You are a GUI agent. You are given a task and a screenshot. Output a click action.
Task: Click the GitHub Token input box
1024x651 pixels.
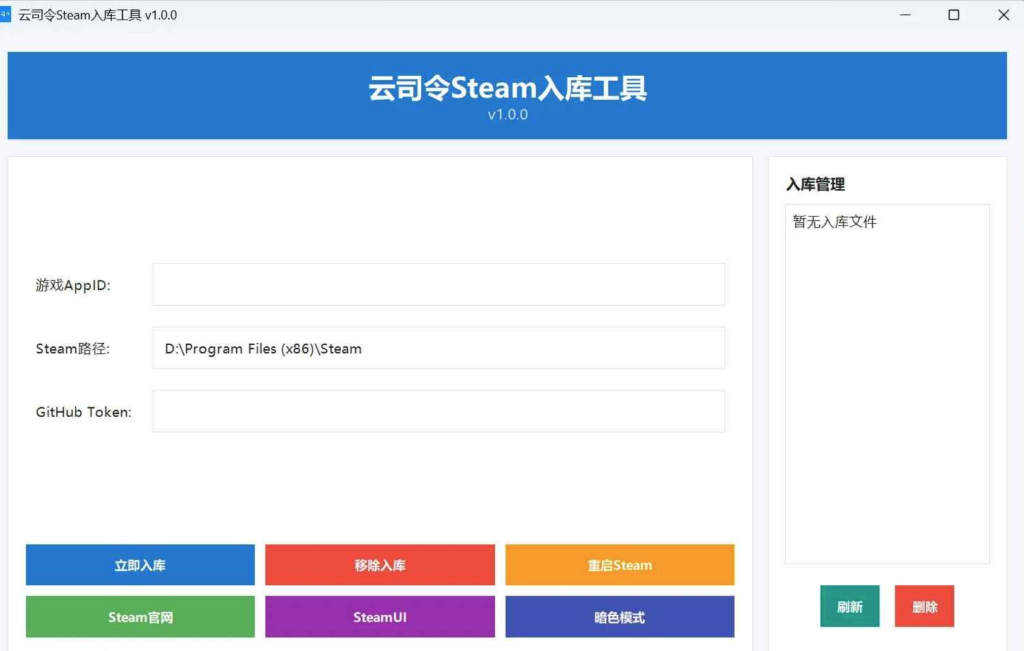(x=438, y=410)
